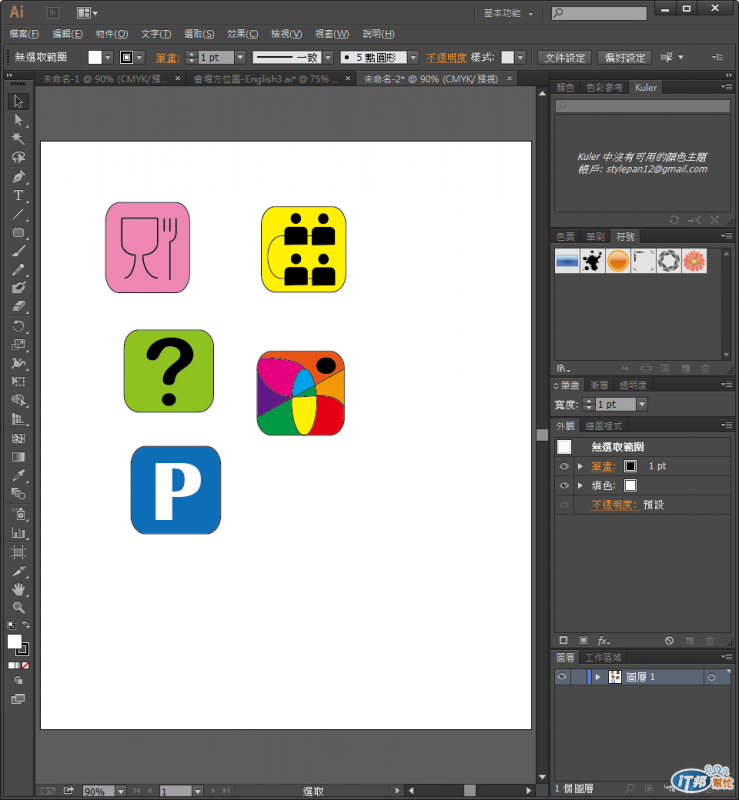Expand the 筆畫 appearance attribute
Viewport: 739px width, 800px height.
click(x=580, y=466)
